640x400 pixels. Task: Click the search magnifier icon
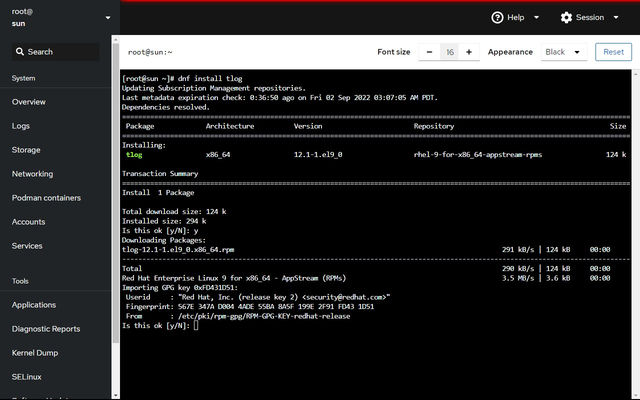(x=20, y=51)
